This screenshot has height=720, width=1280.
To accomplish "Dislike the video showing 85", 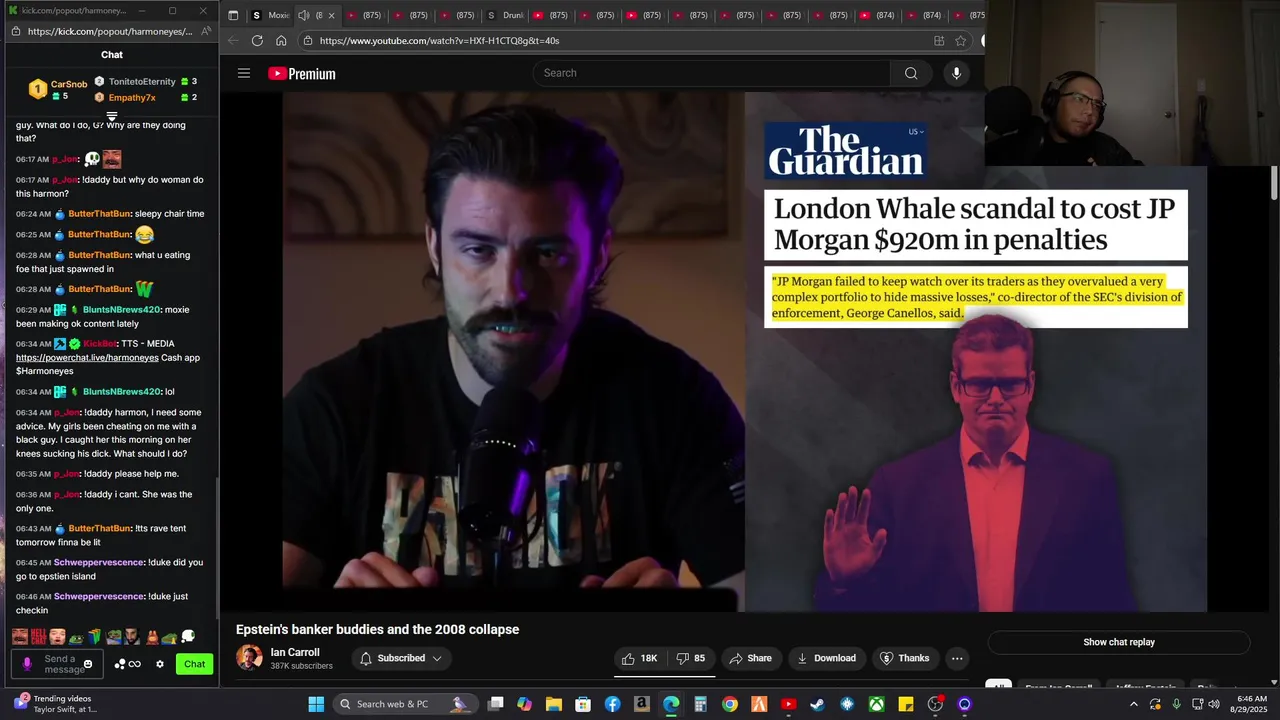I will [691, 658].
